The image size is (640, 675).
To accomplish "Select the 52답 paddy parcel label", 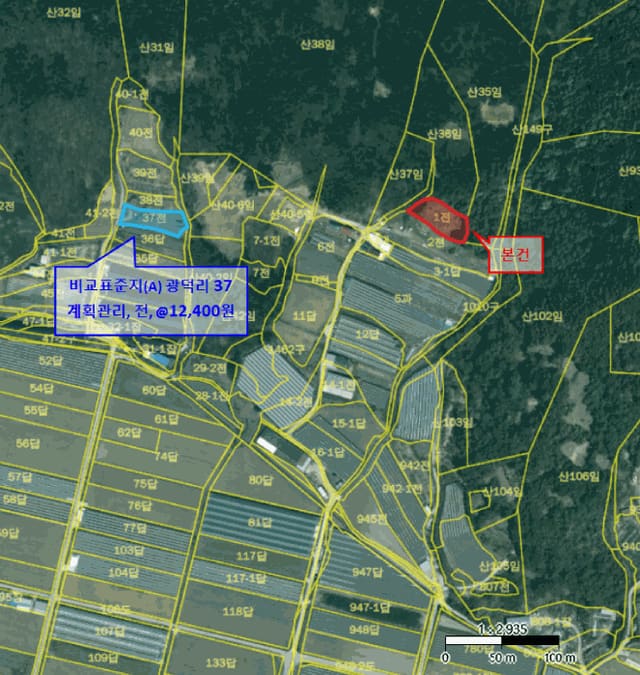I will (x=51, y=360).
